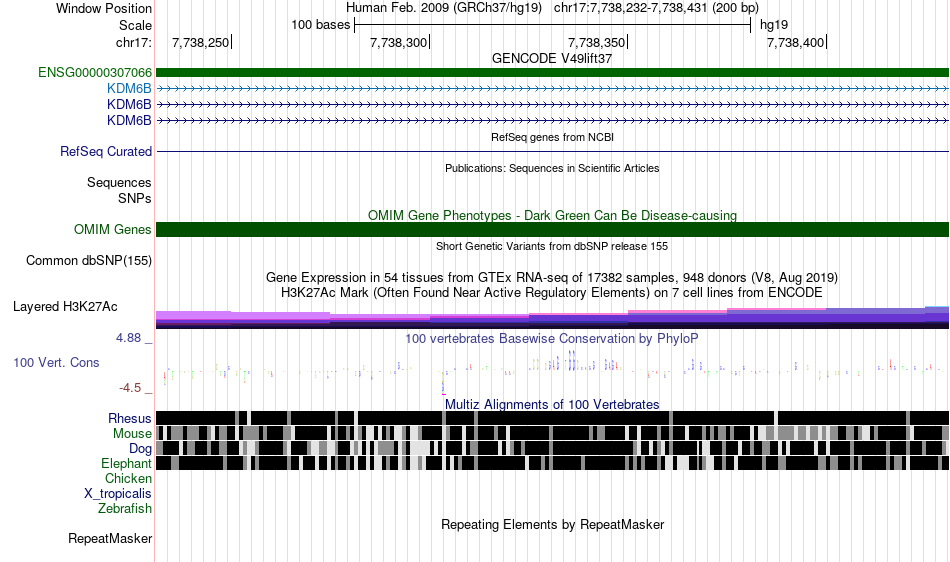
Task: Click the RefSeq Curated track label
Action: coord(105,151)
